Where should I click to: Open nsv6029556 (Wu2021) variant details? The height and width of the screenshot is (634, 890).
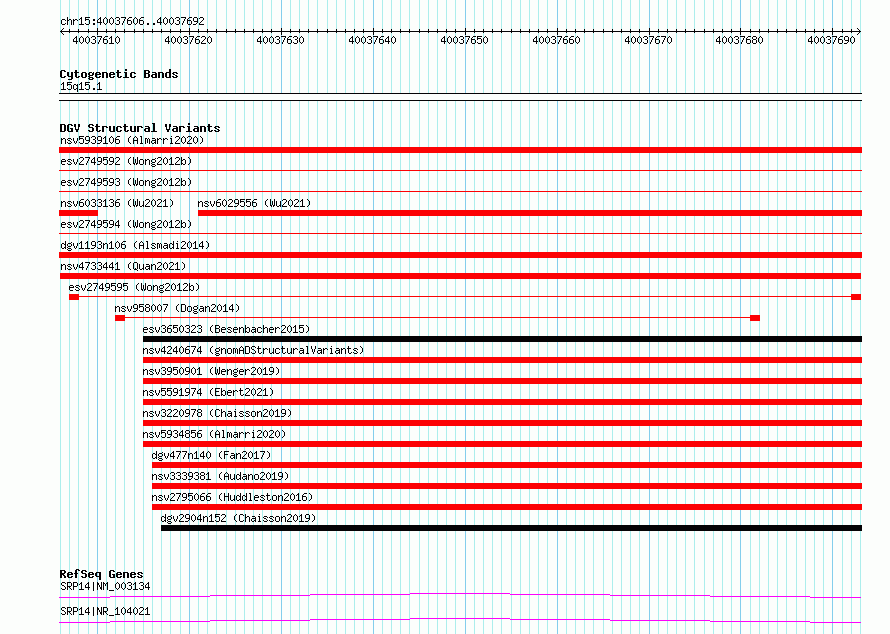[x=254, y=203]
